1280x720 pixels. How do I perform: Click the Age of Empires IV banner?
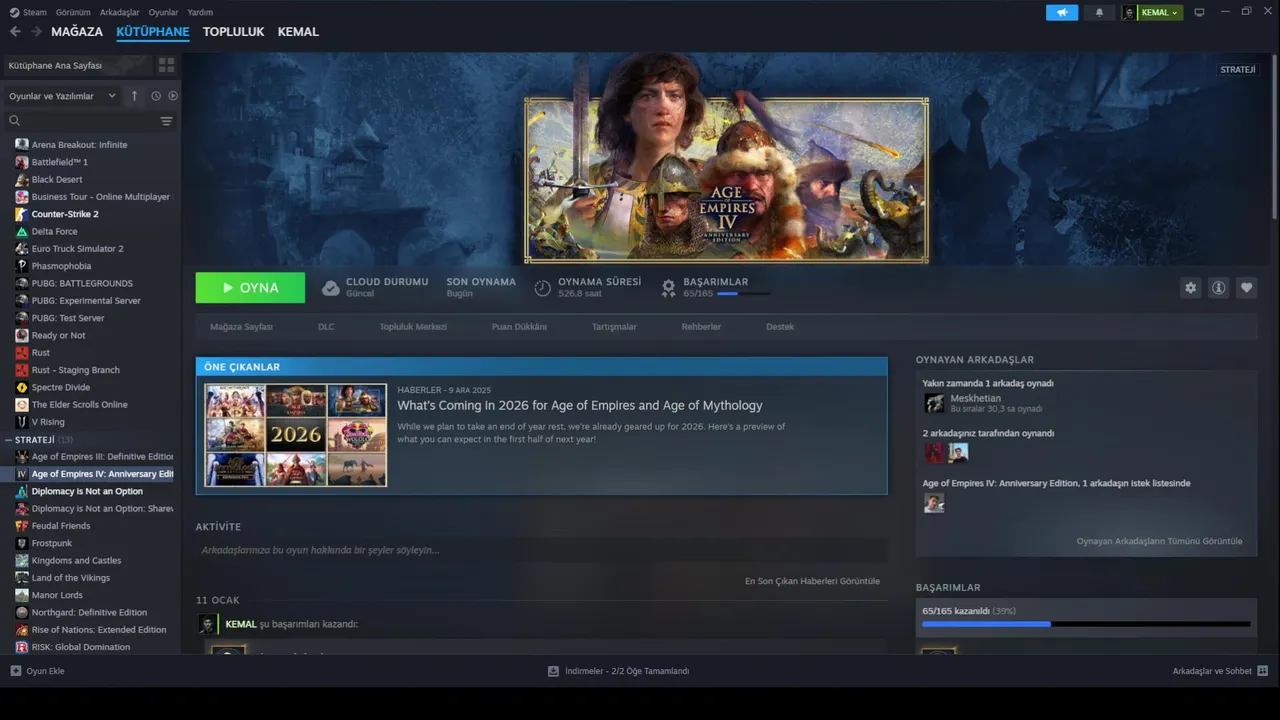727,180
